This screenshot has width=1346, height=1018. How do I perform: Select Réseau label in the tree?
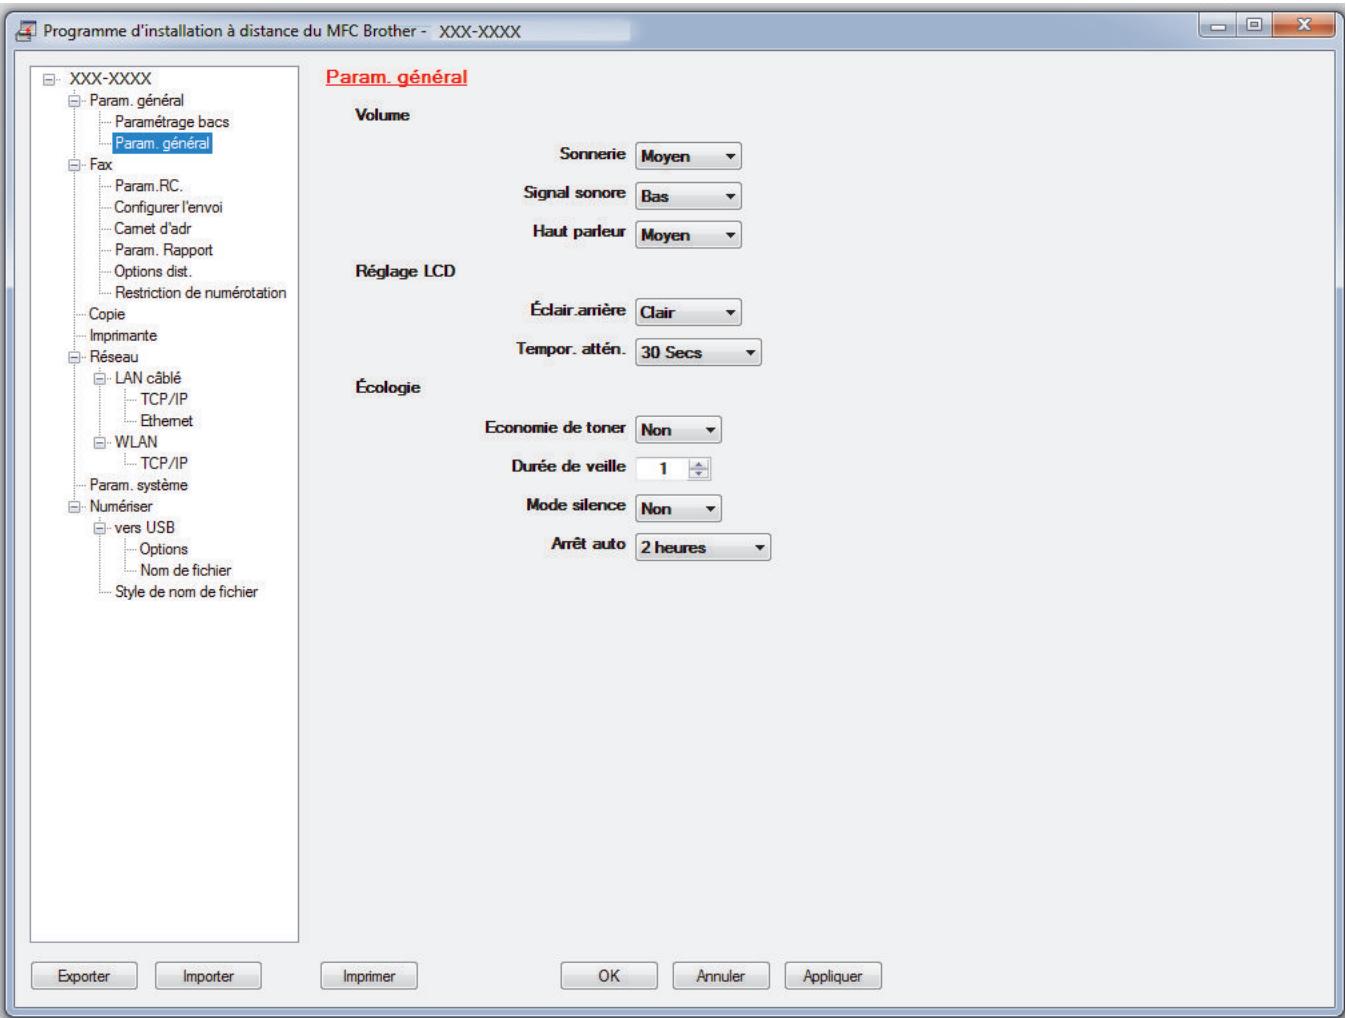(x=114, y=357)
